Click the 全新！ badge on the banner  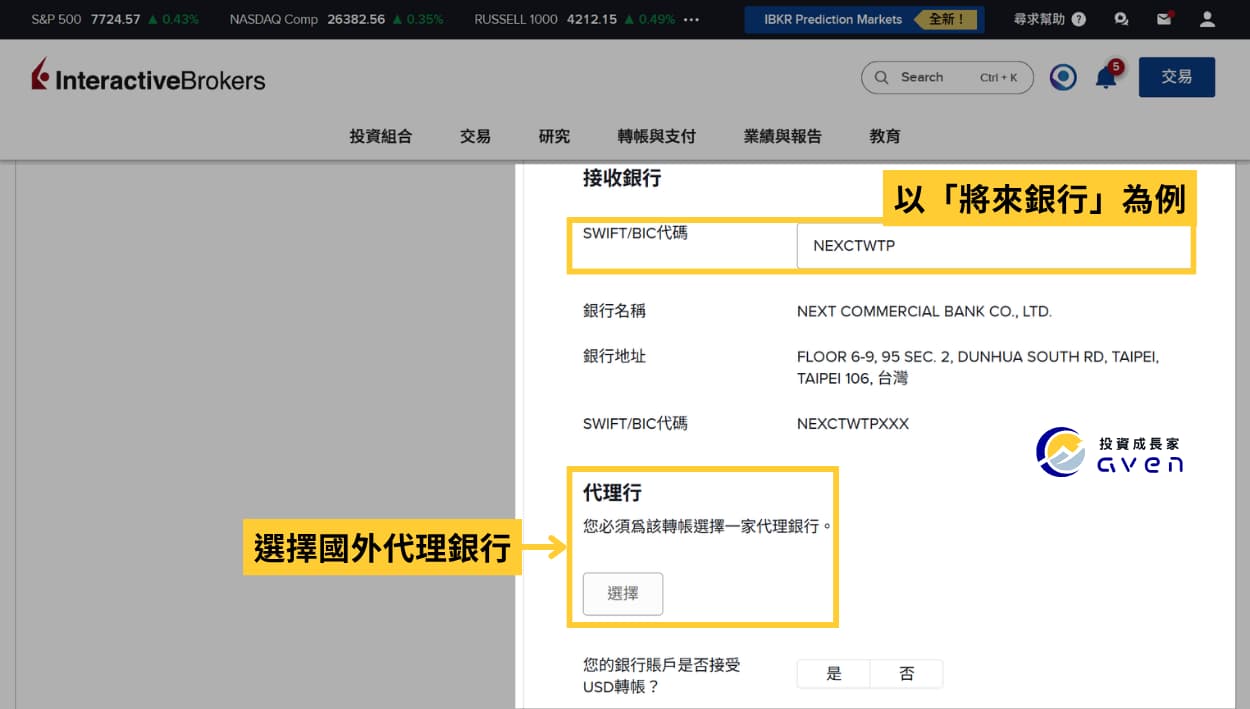pyautogui.click(x=946, y=19)
